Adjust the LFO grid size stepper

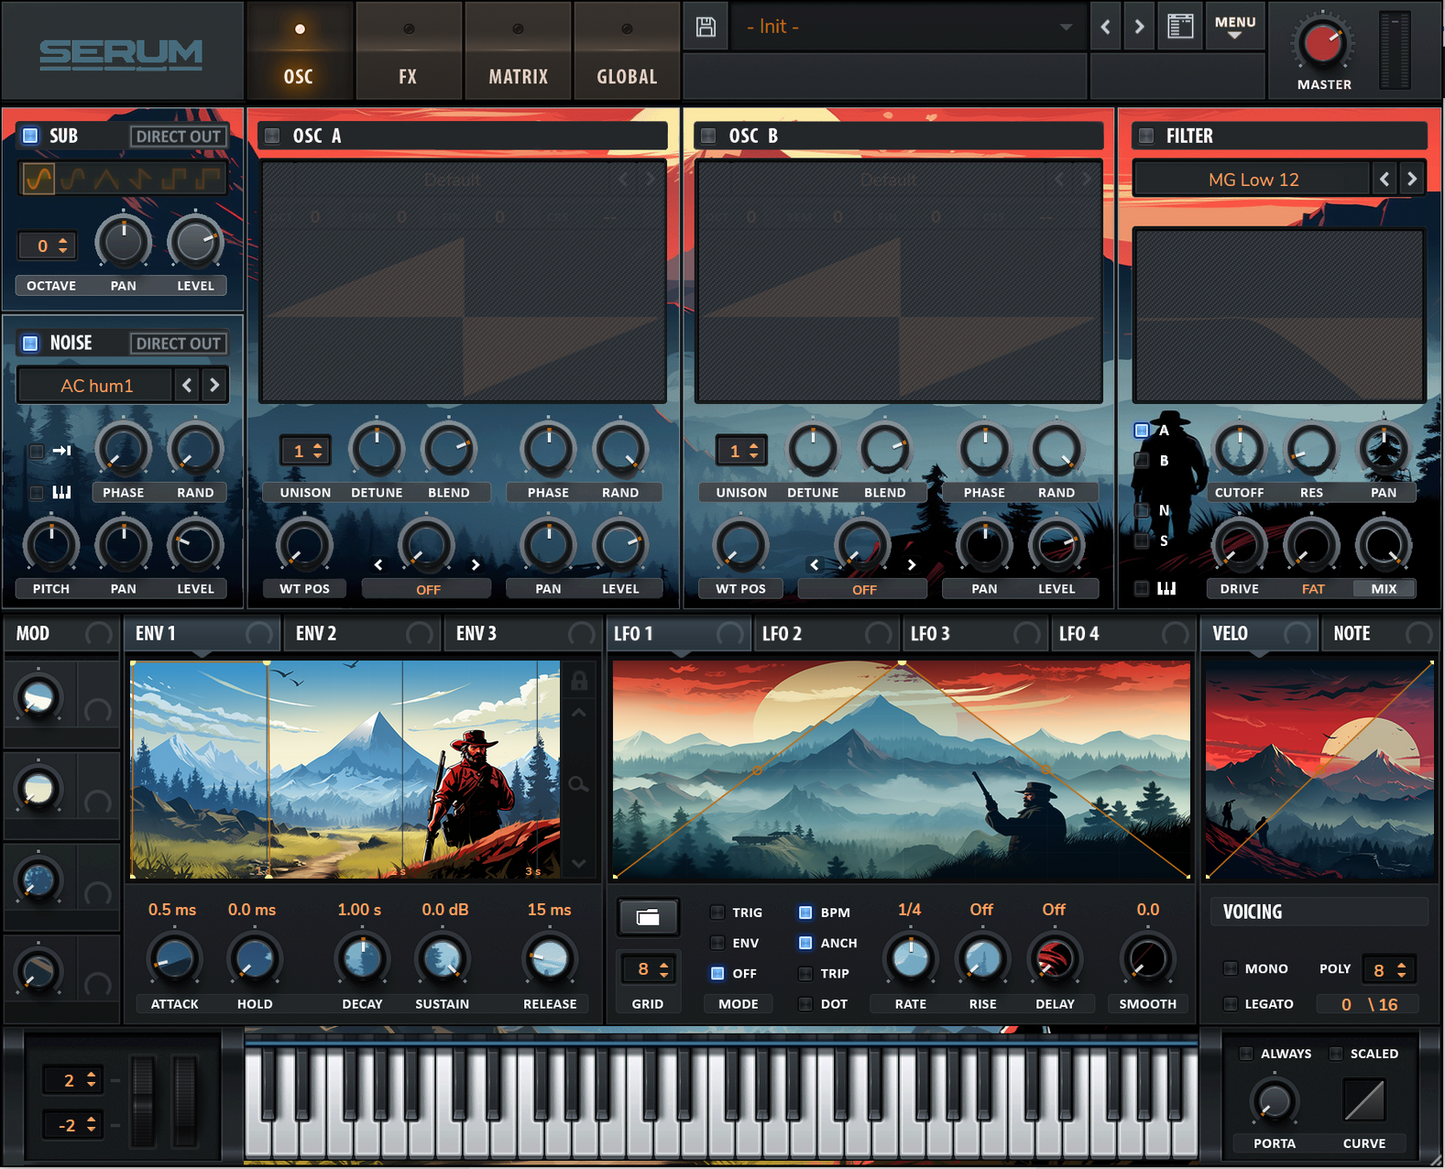click(648, 969)
